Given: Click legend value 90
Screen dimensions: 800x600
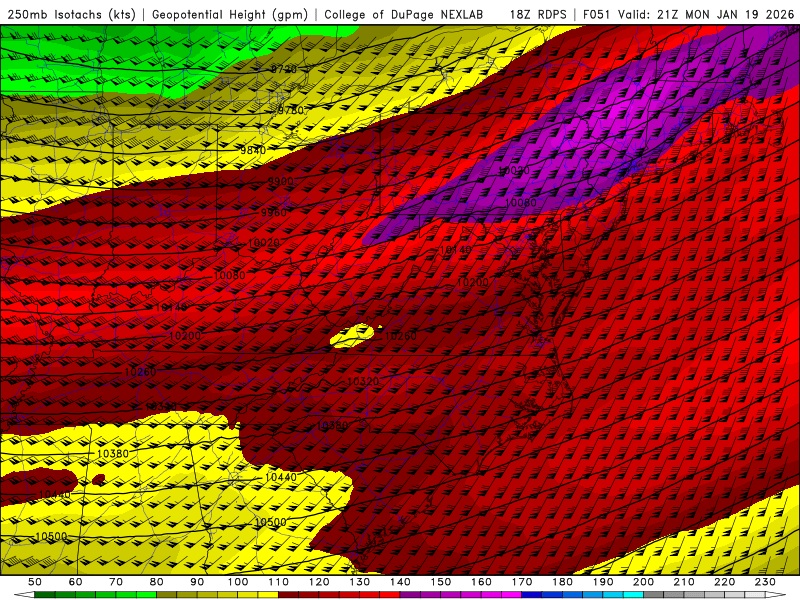Looking at the screenshot, I should click(197, 582).
